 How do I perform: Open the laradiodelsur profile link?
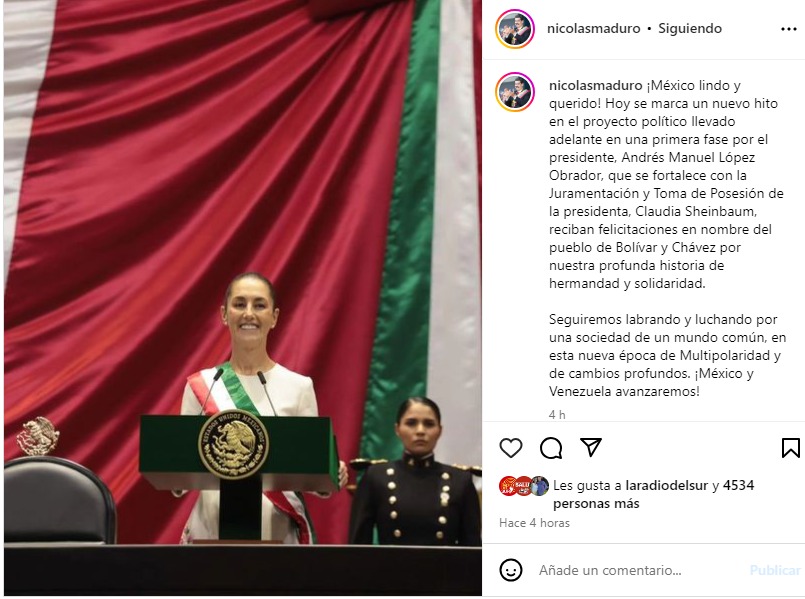(666, 485)
